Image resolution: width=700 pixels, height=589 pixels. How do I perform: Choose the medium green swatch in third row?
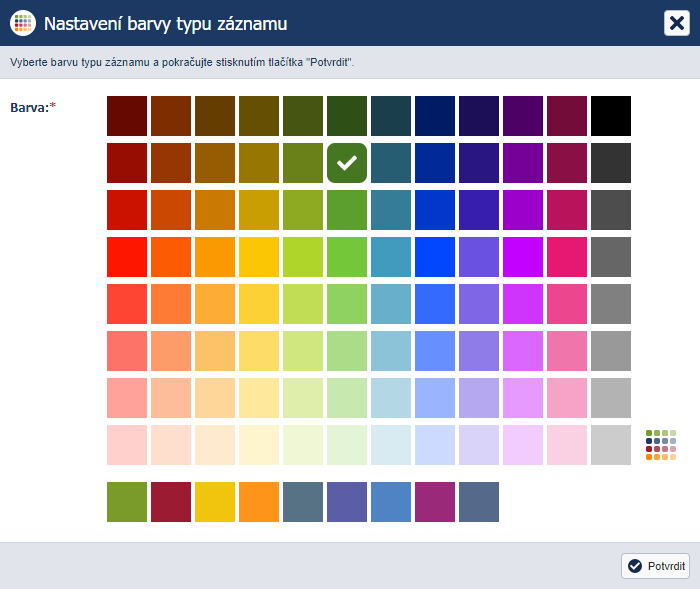347,210
